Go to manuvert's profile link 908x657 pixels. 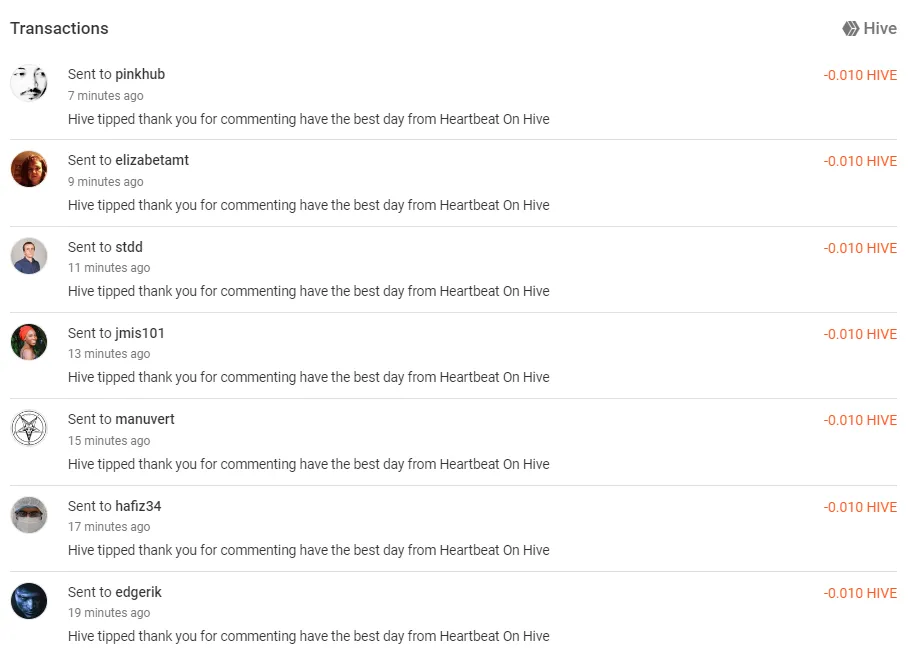pos(145,419)
